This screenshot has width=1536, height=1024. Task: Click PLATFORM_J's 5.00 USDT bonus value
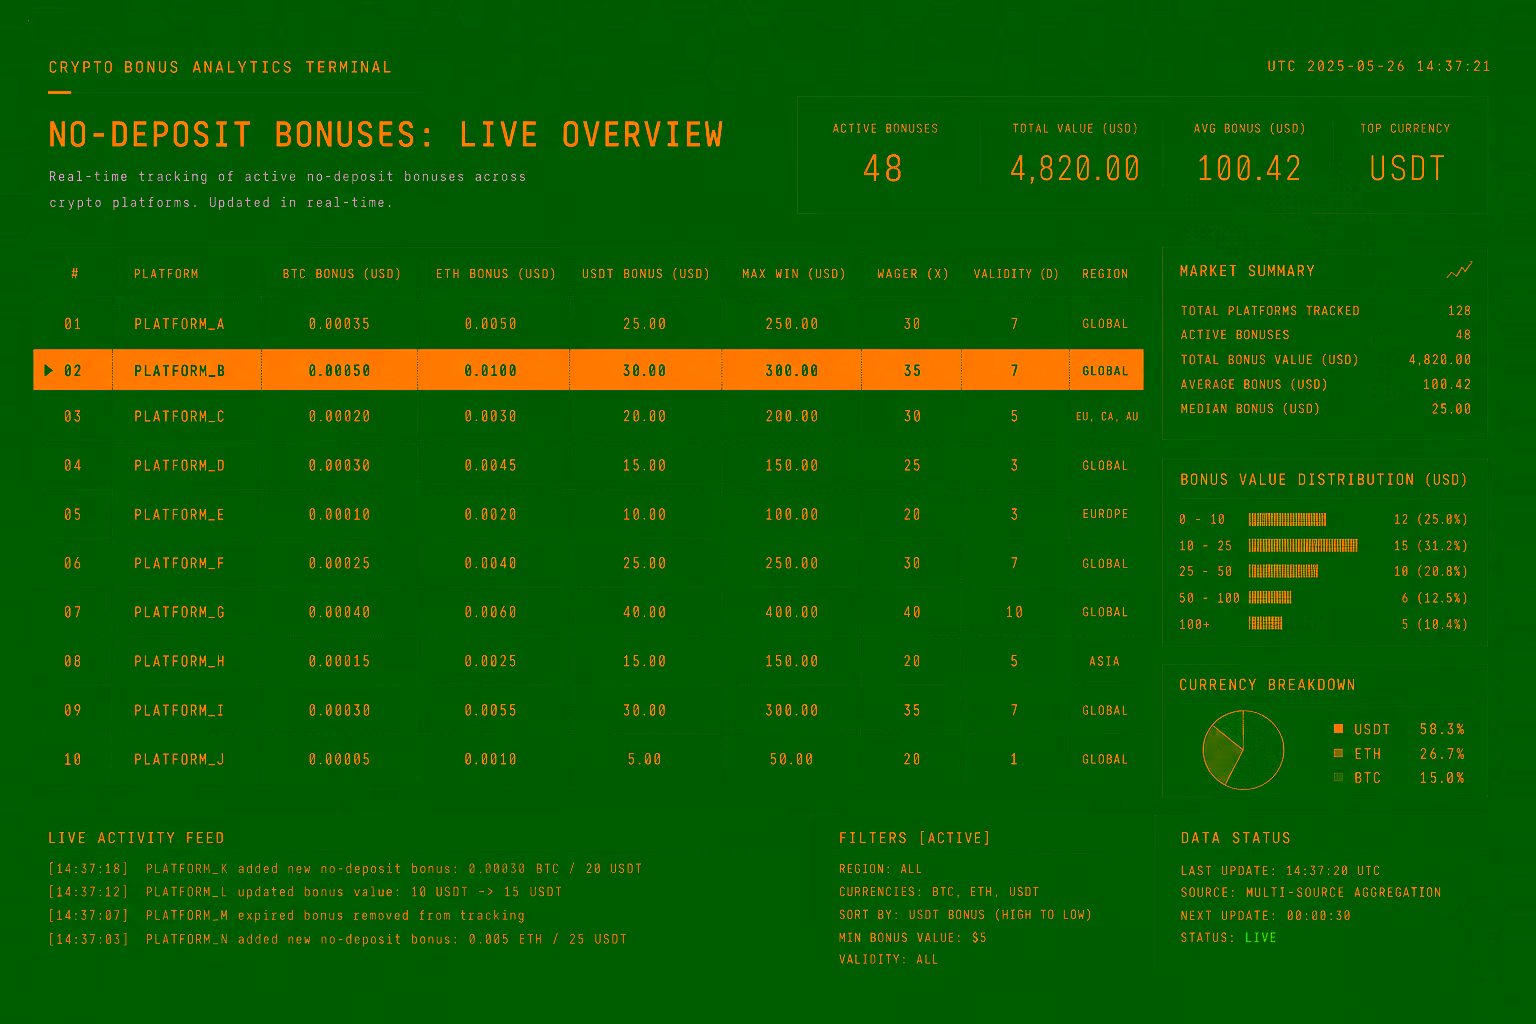645,759
